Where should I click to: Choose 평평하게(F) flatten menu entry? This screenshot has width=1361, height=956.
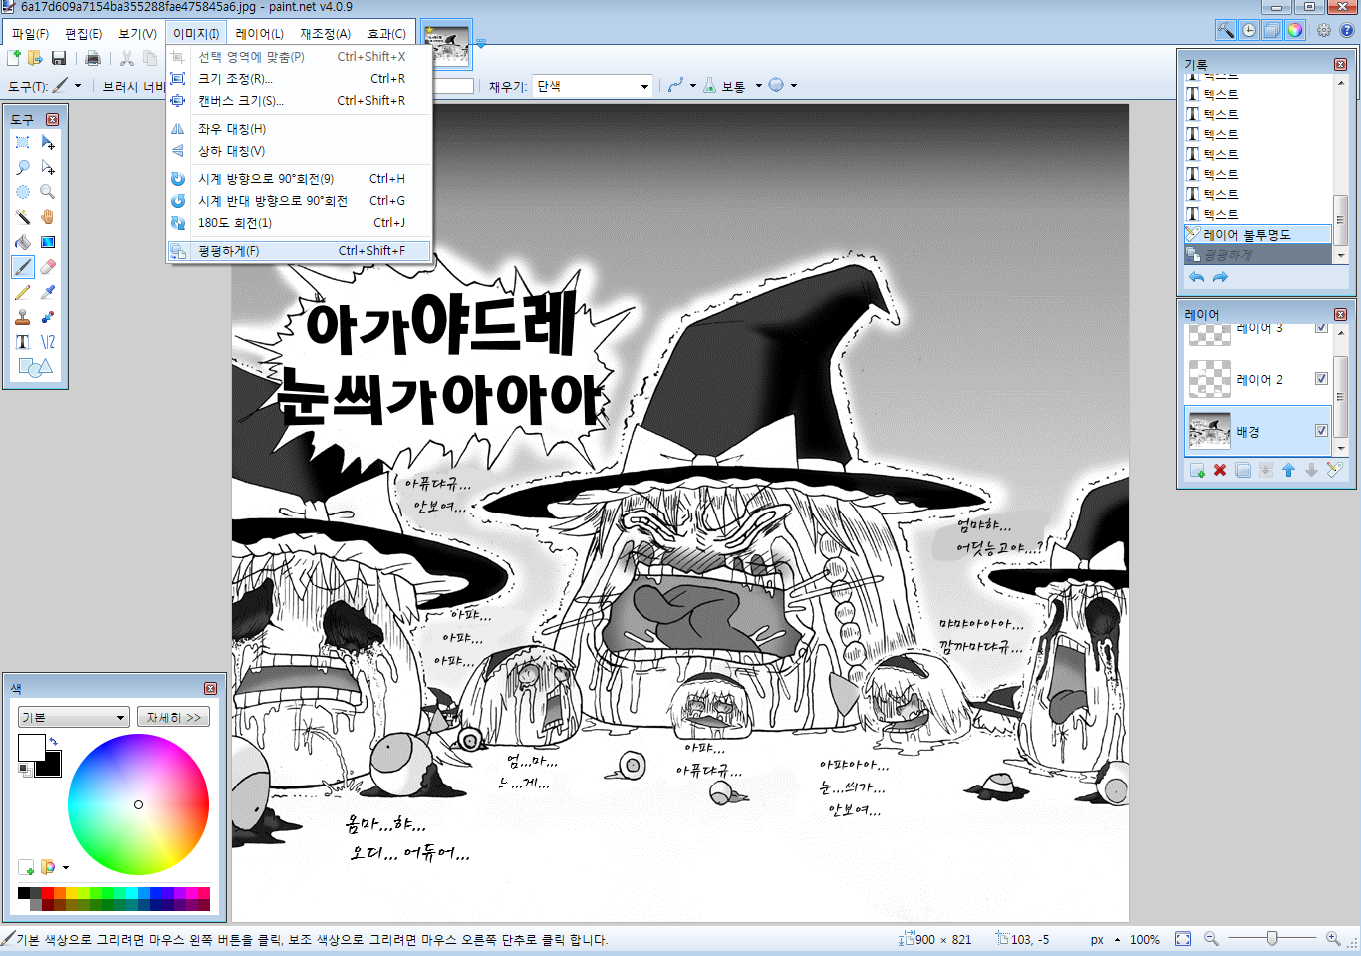coord(299,251)
